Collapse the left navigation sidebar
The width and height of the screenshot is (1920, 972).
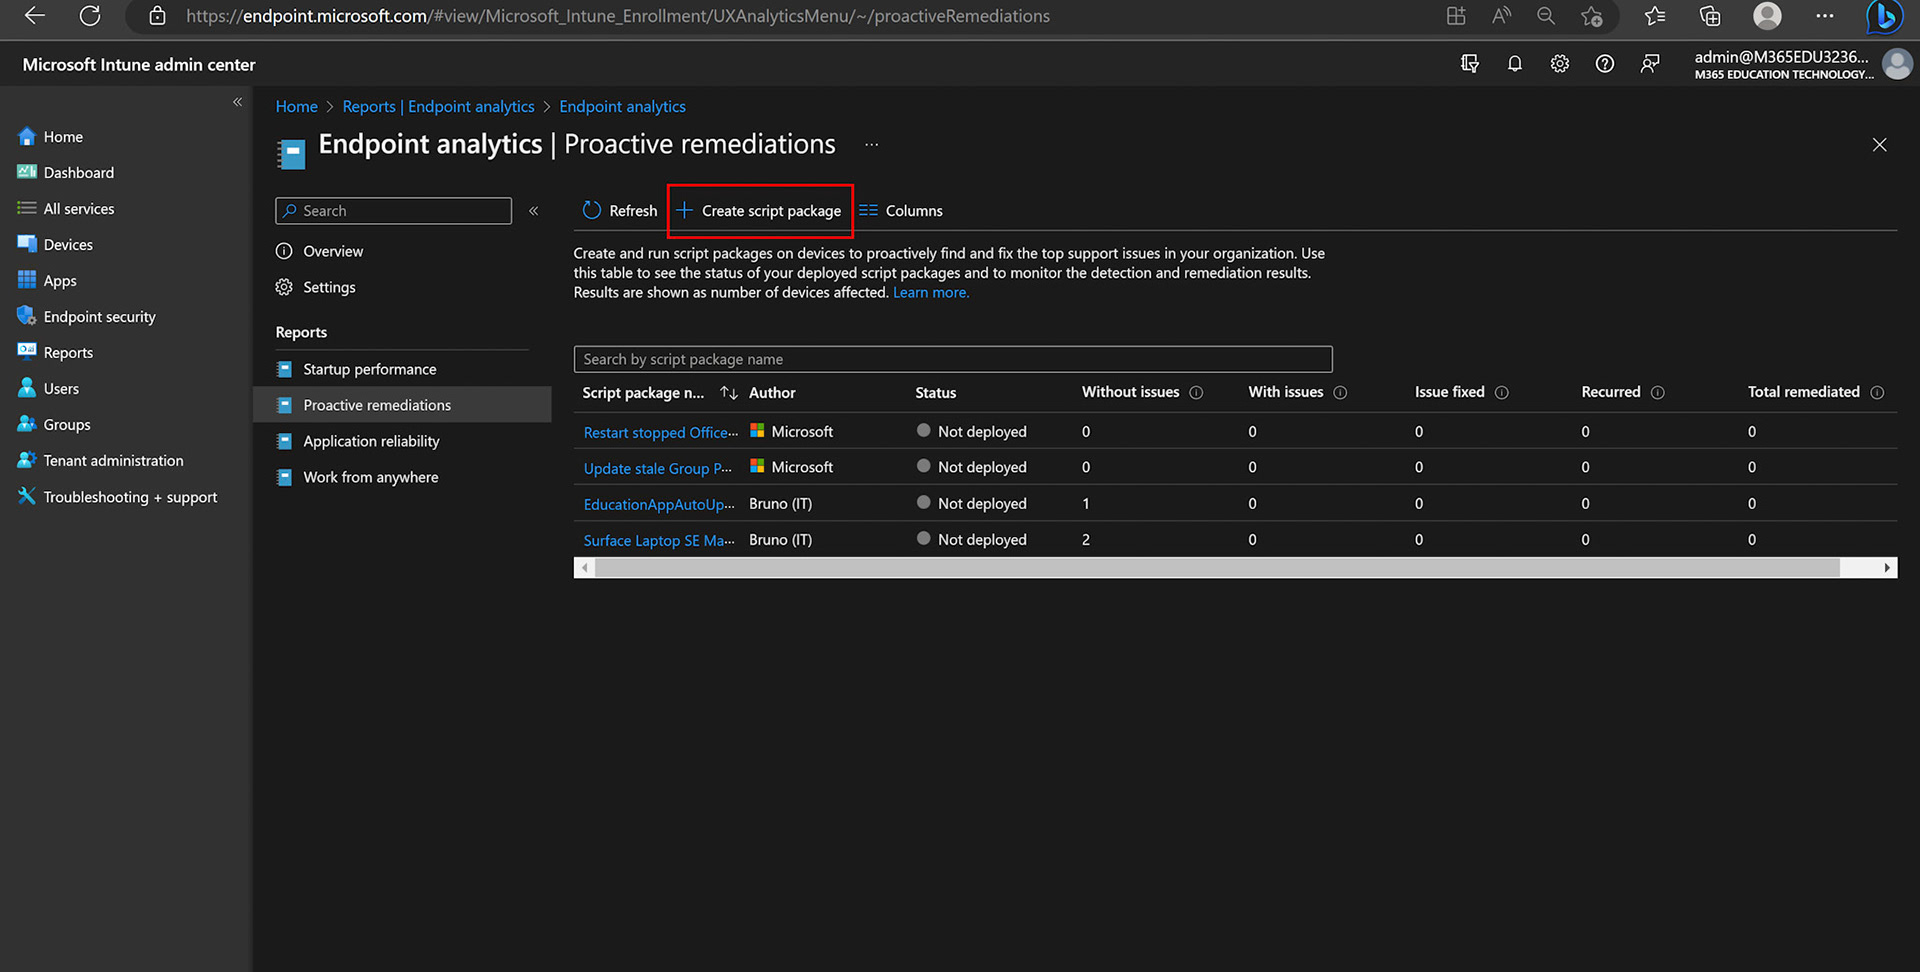237,102
